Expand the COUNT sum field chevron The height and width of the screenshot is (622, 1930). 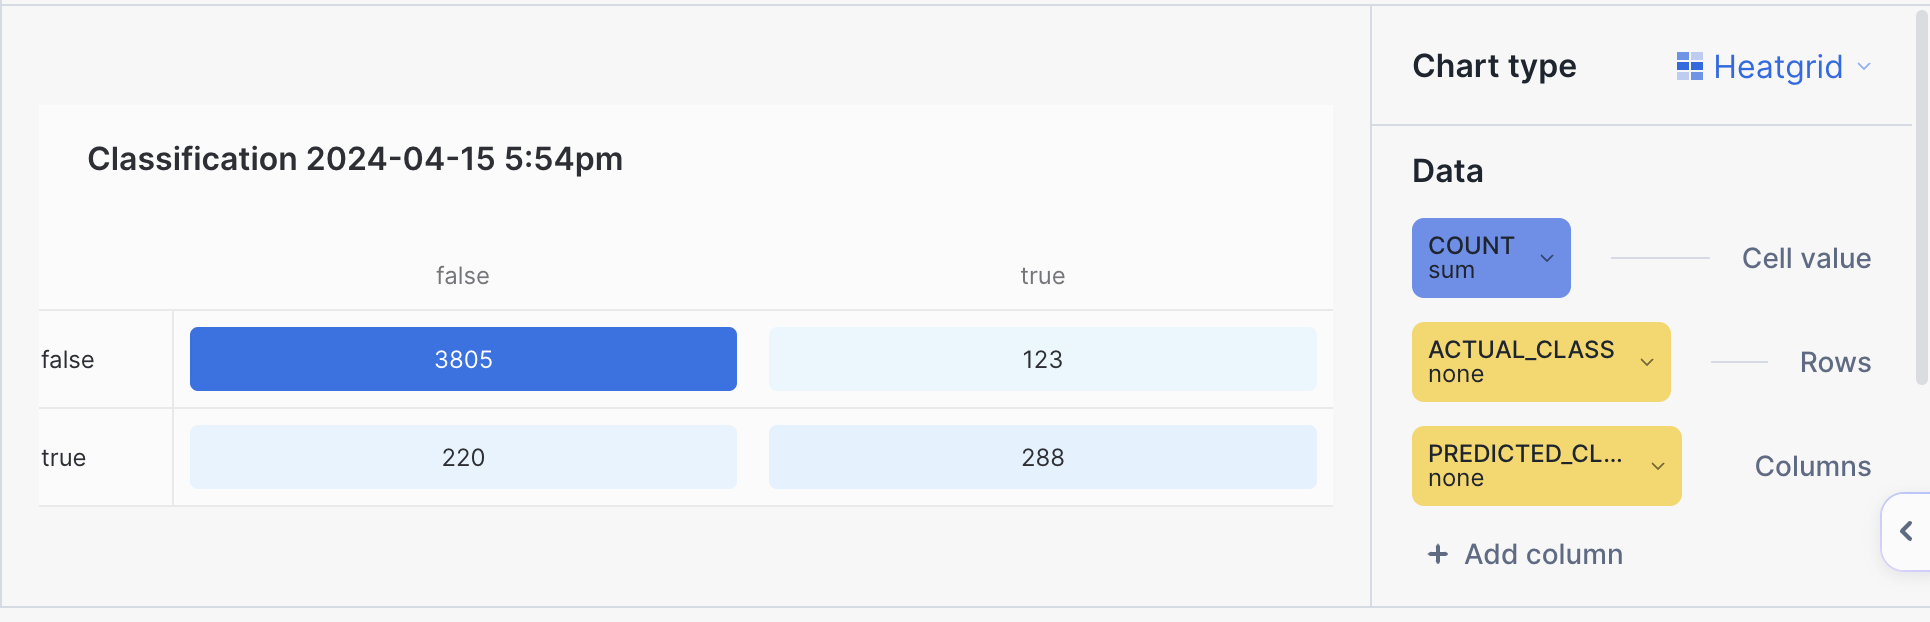coord(1547,258)
